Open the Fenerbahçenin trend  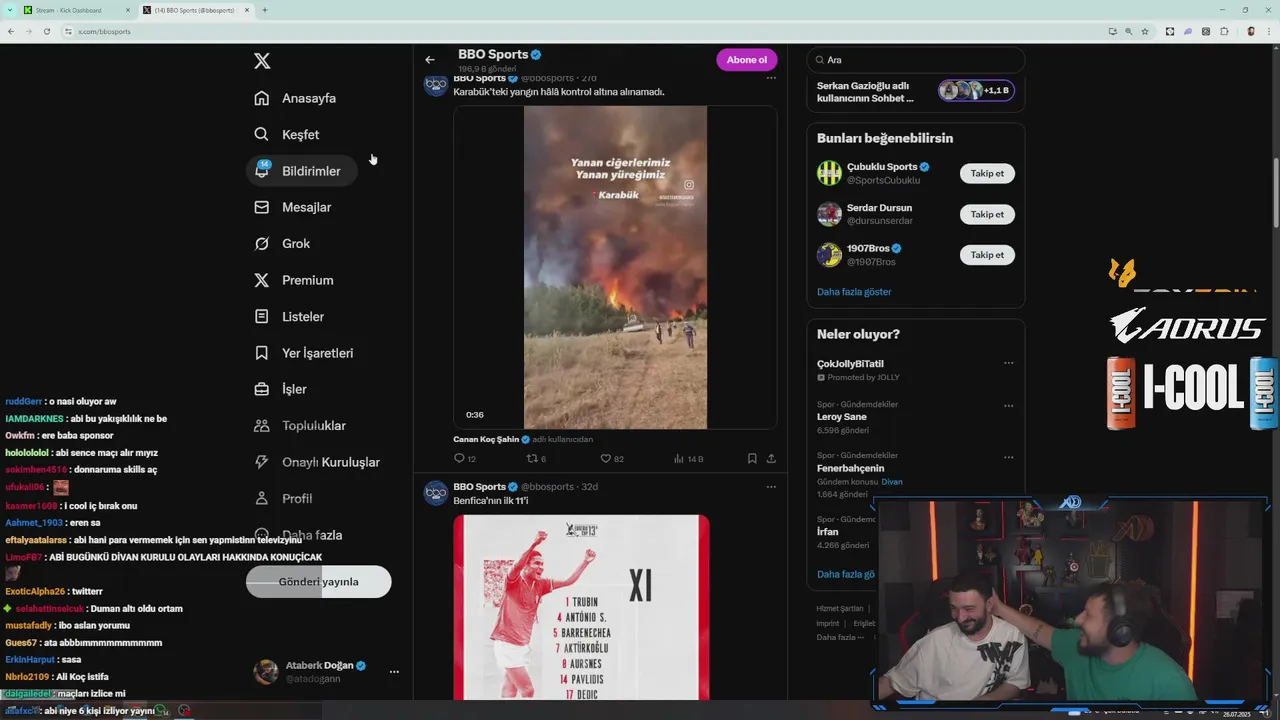click(x=851, y=468)
